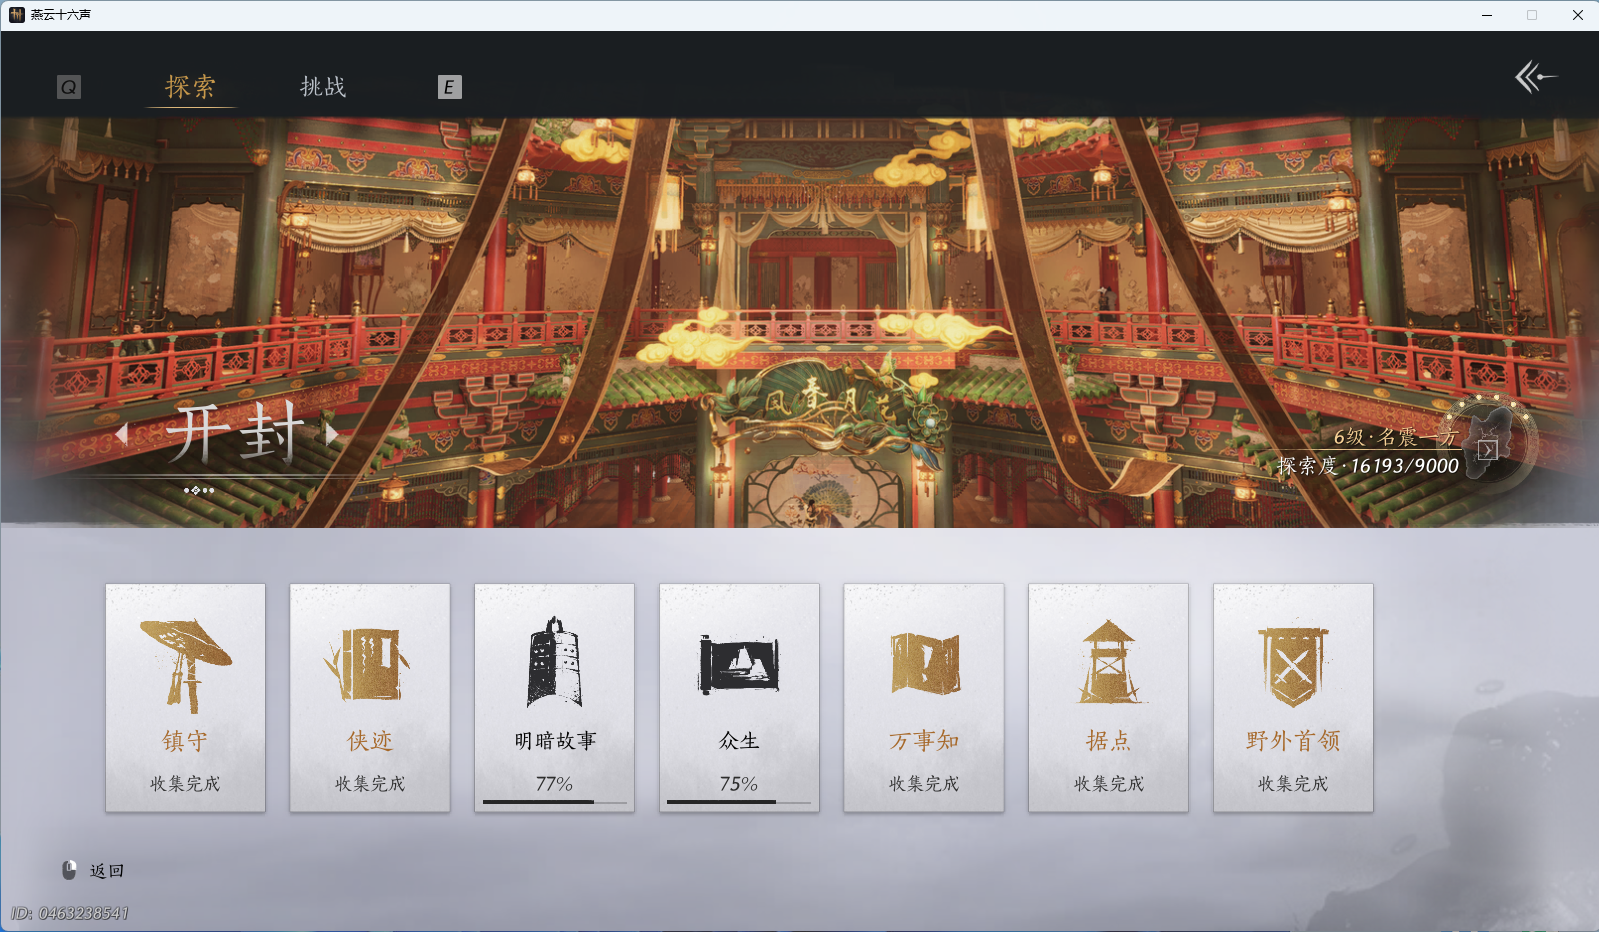Viewport: 1599px width, 932px height.
Task: Click the 明暗故事 77% progress bar
Action: [x=554, y=802]
